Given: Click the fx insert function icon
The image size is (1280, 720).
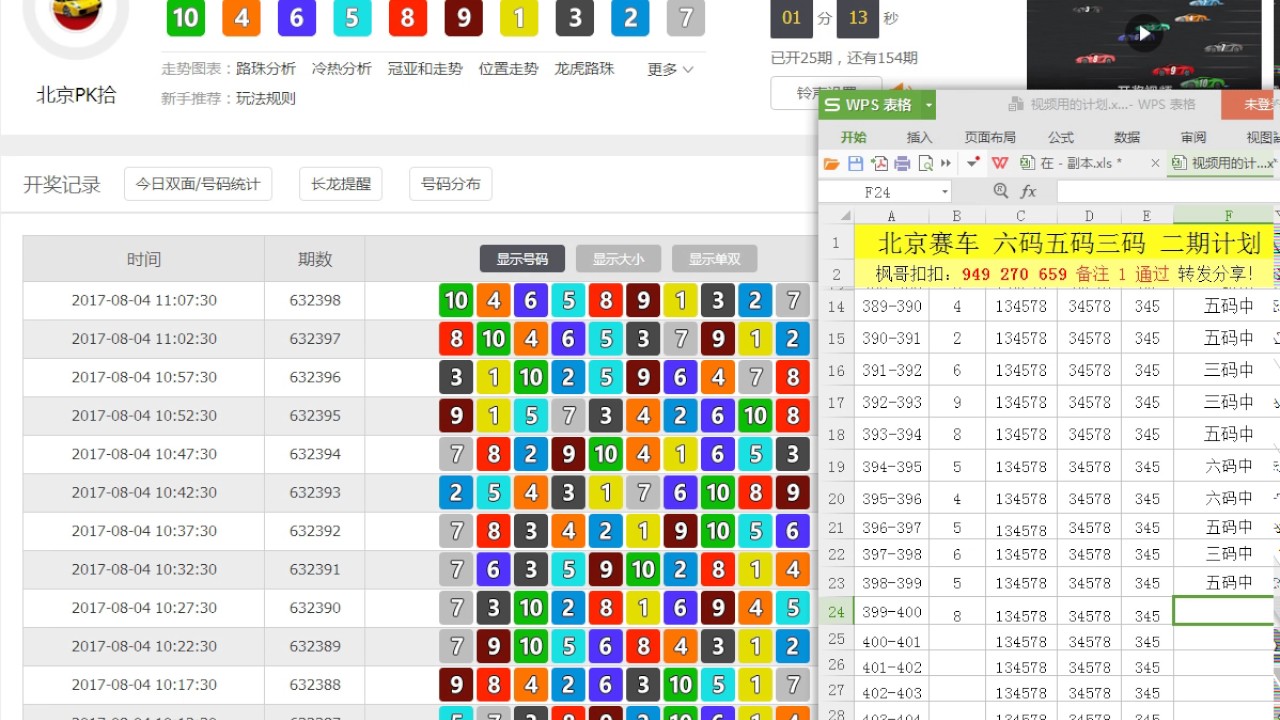Looking at the screenshot, I should point(1028,191).
